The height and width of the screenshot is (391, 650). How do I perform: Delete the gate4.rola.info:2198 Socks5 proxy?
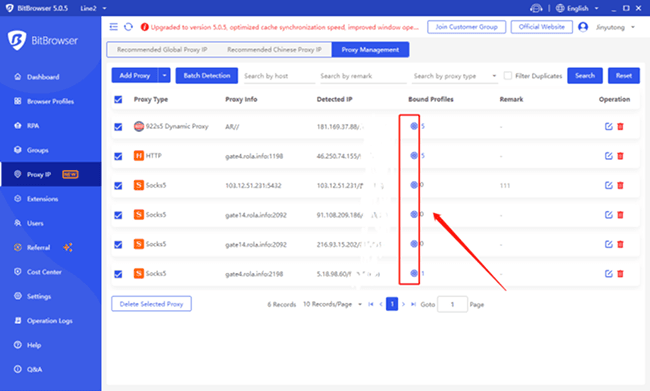point(620,274)
